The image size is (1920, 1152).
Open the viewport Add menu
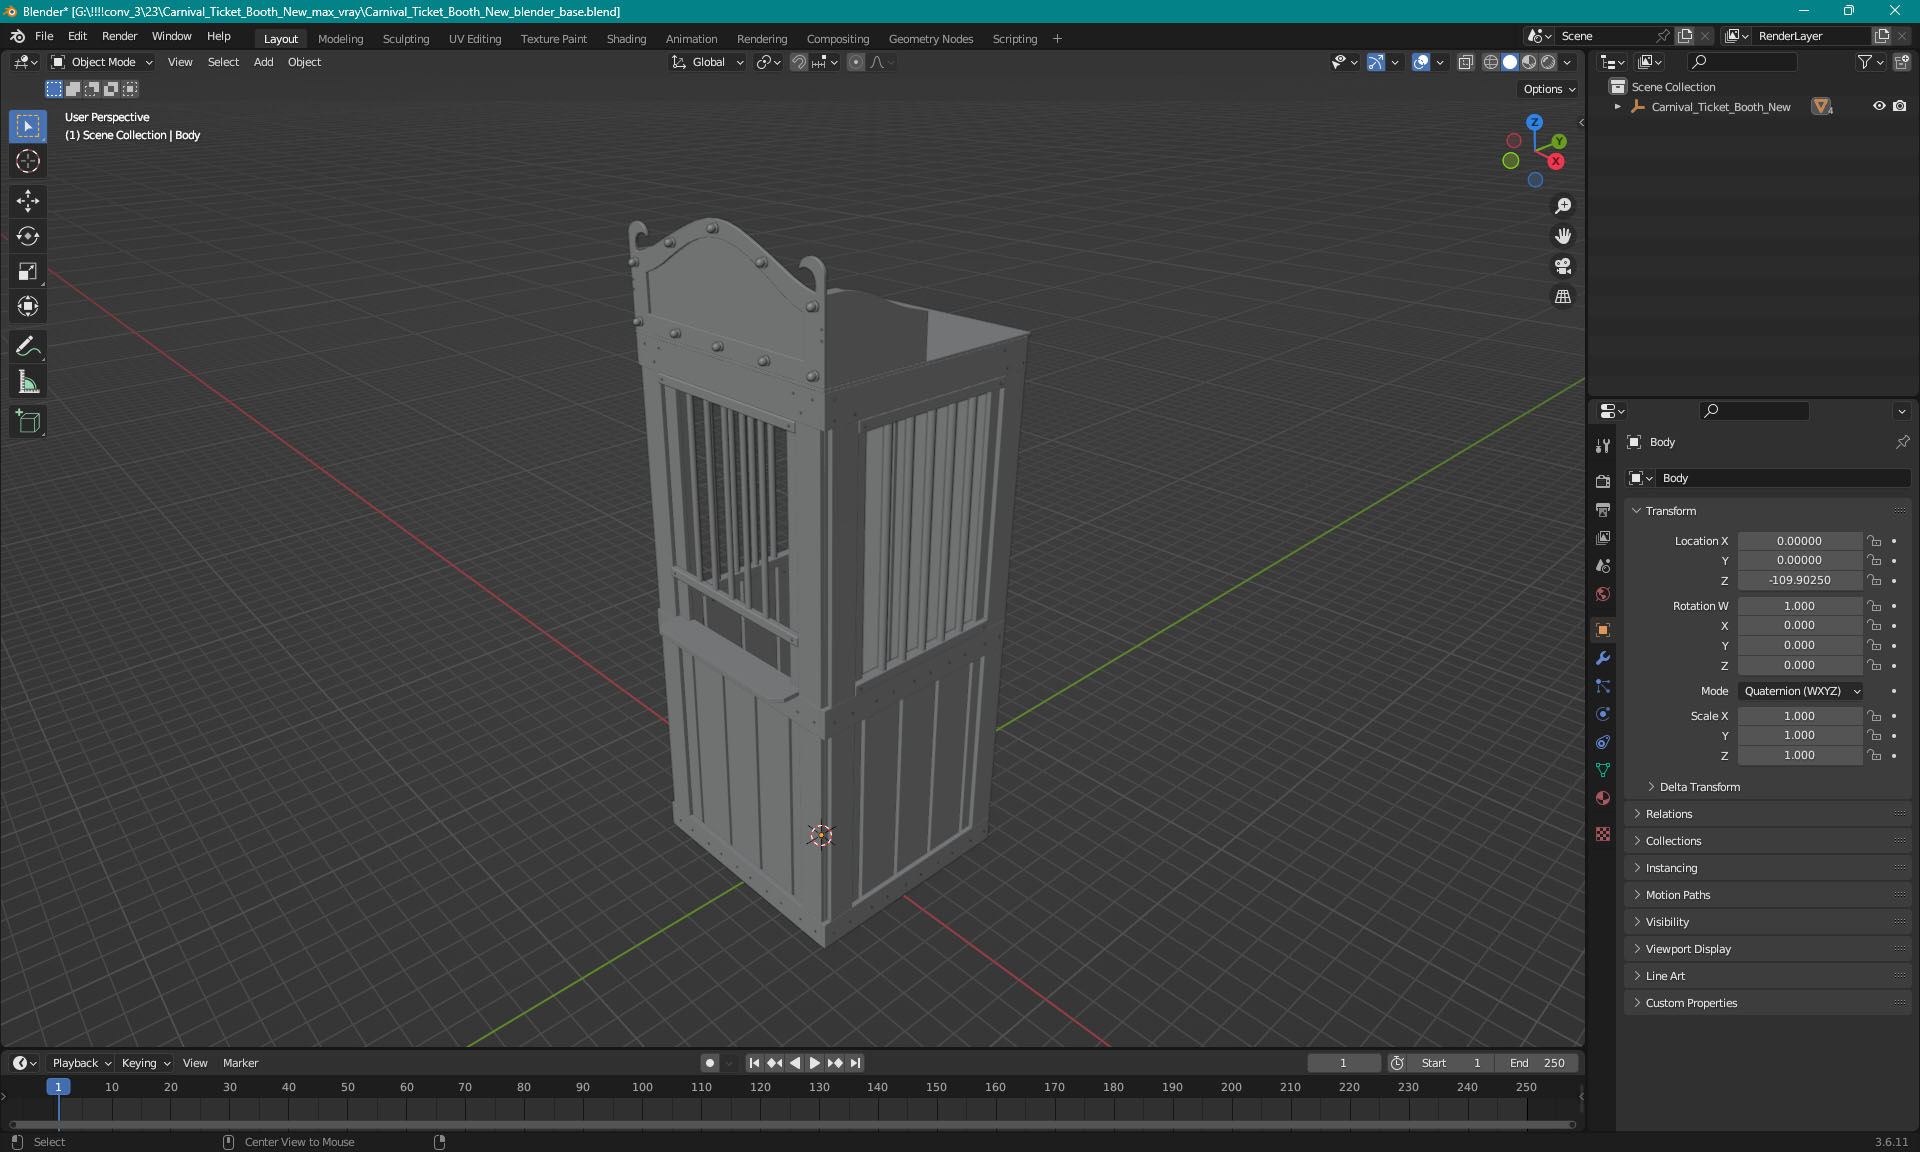tap(263, 62)
